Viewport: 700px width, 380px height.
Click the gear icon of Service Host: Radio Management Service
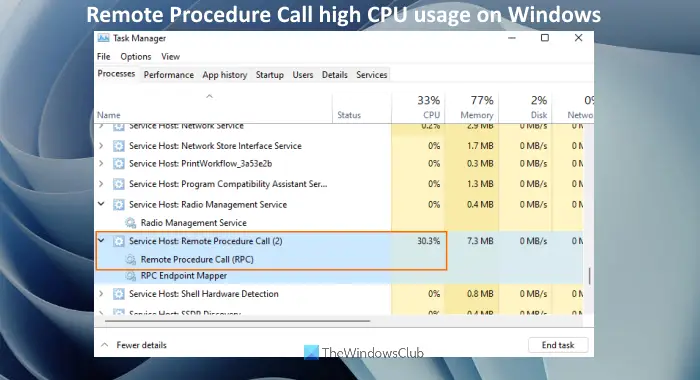point(118,205)
